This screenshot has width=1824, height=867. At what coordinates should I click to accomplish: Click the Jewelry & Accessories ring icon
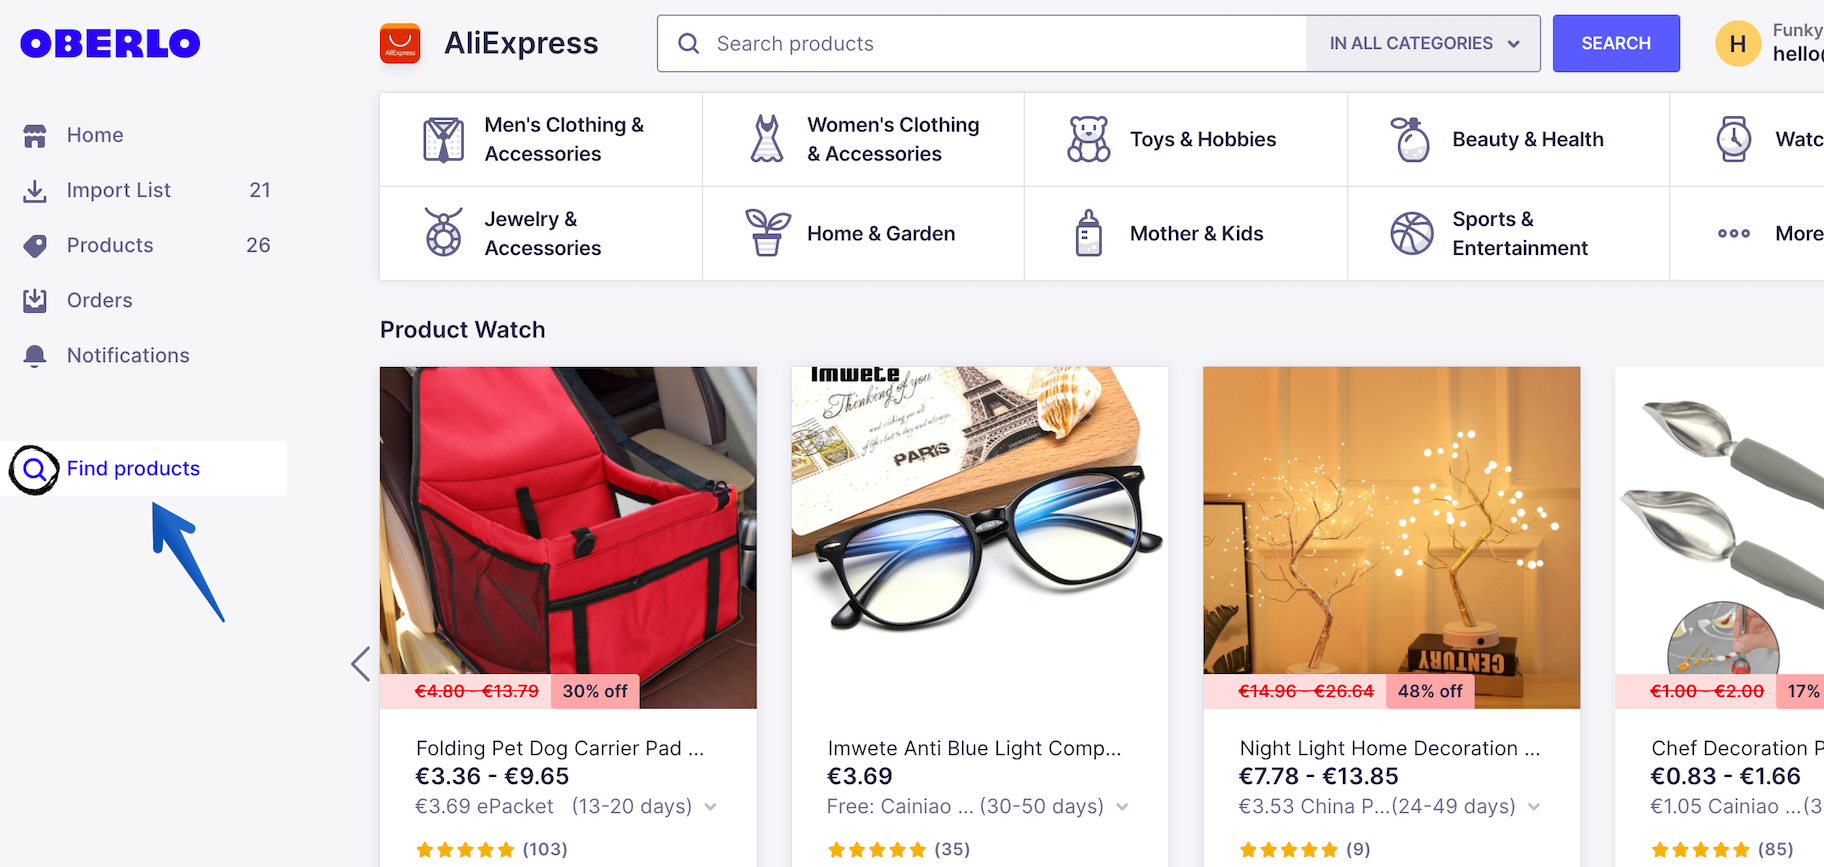pyautogui.click(x=443, y=233)
